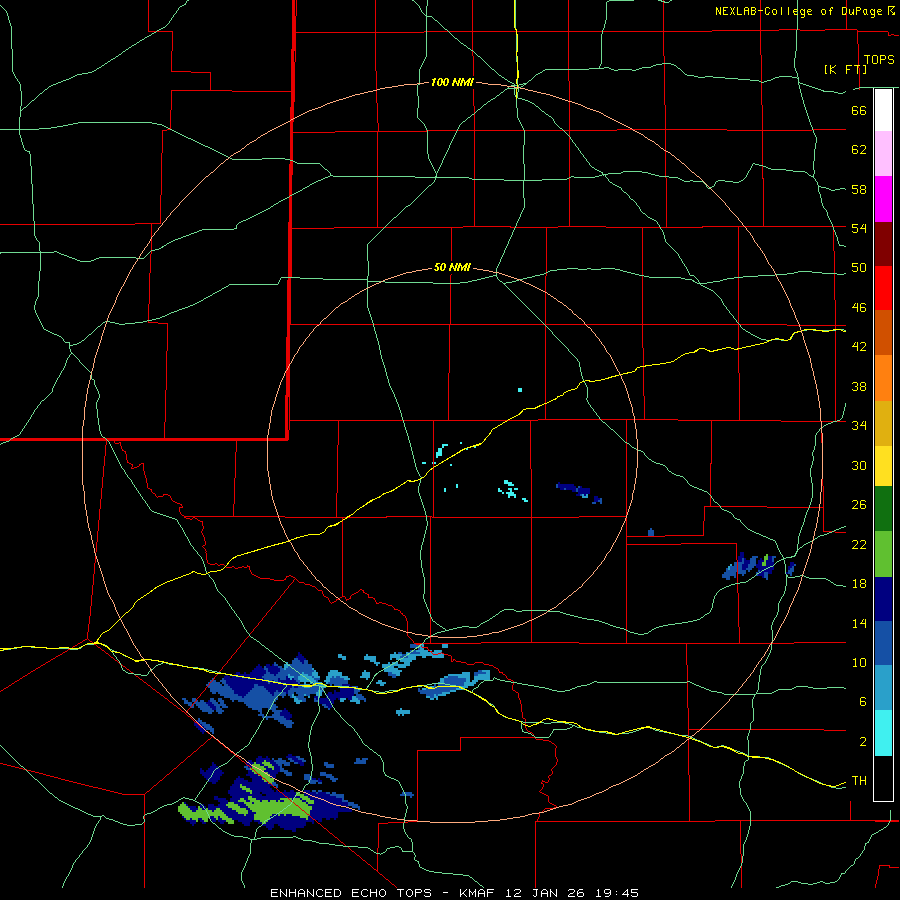Click the blue echo cluster at the east ring edge
Viewport: 900px width, 900px height.
tap(758, 567)
